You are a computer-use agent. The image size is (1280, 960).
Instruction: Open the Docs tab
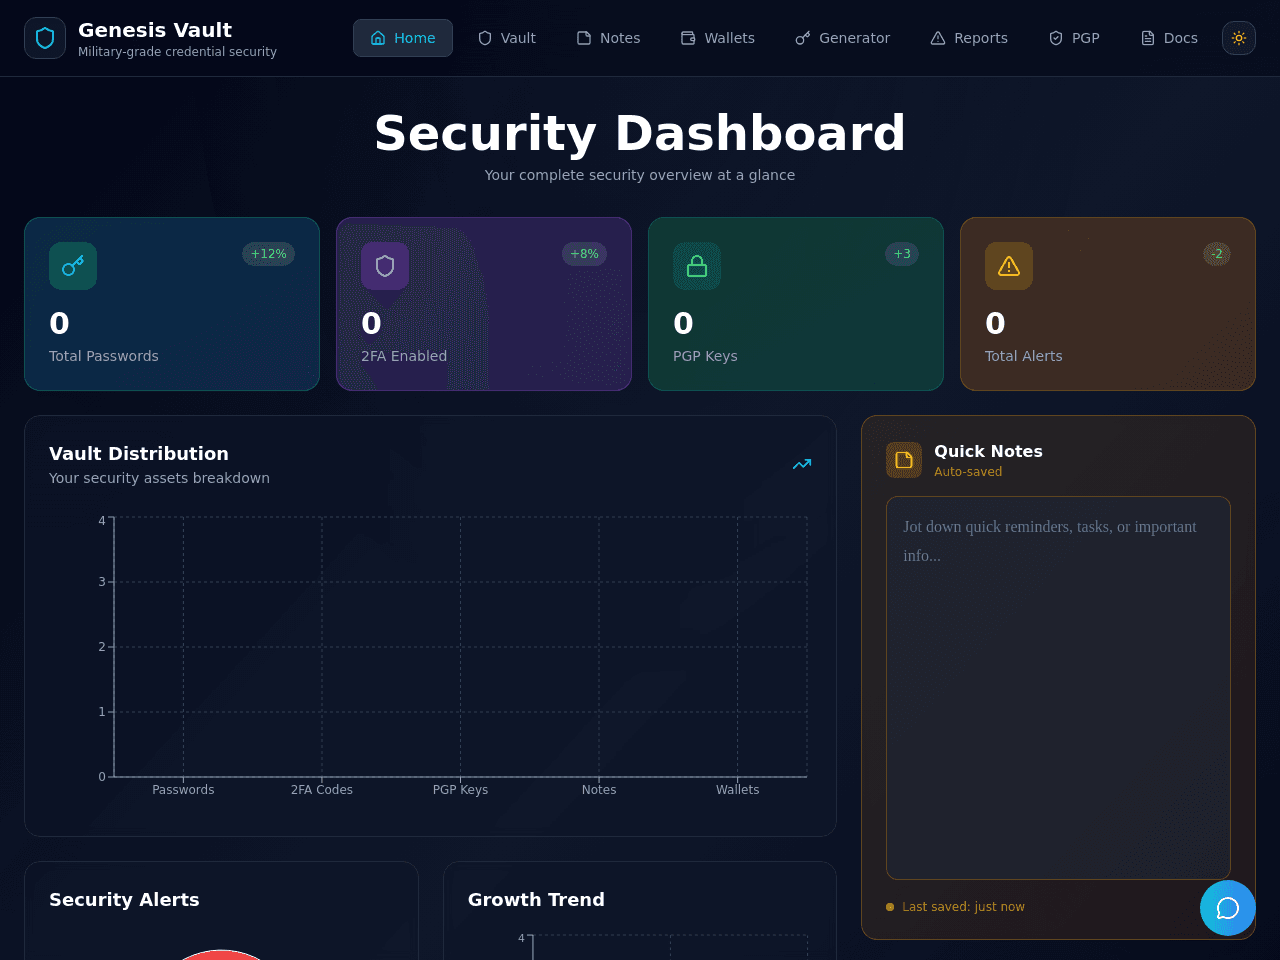[x=1169, y=38]
